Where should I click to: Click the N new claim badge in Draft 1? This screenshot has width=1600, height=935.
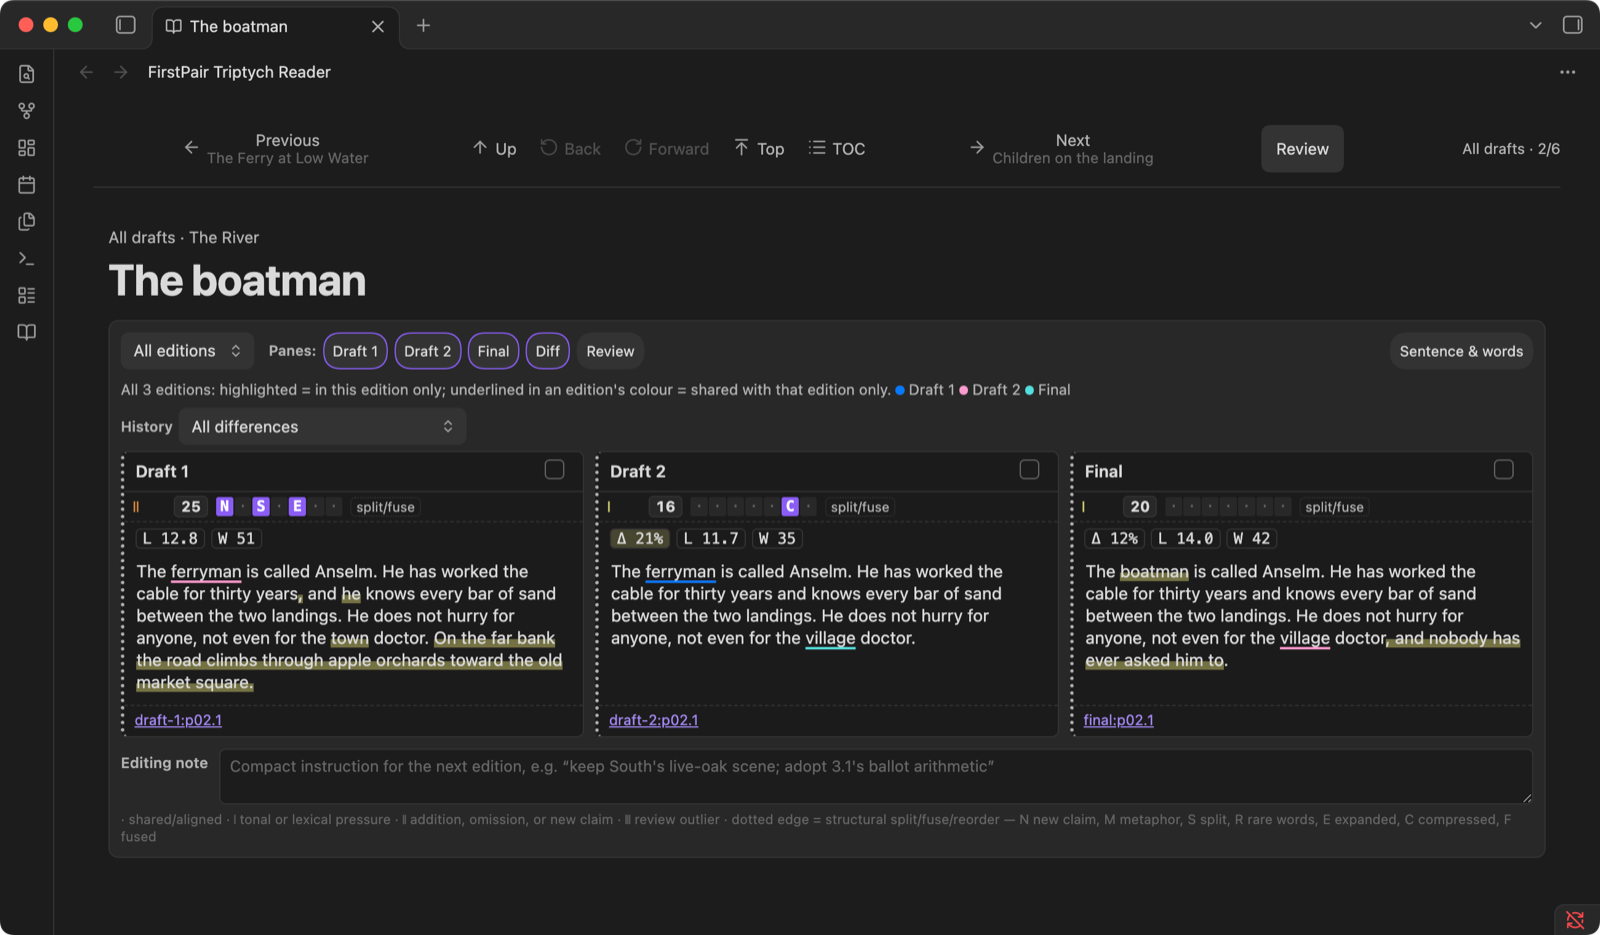click(x=225, y=507)
